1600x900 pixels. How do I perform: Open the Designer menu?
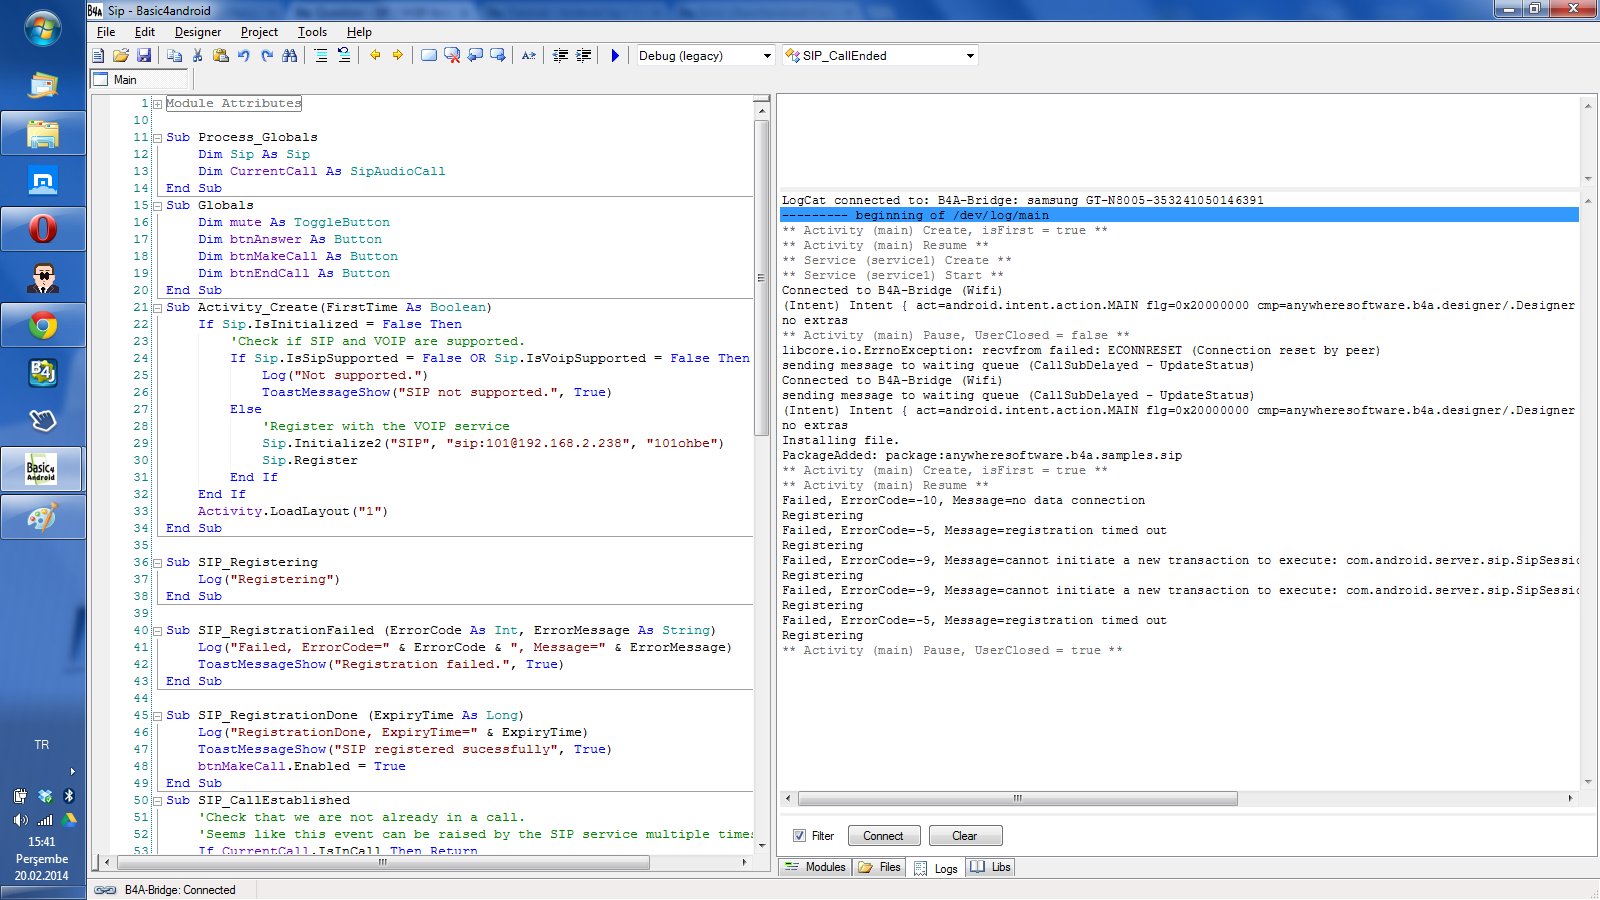pyautogui.click(x=198, y=32)
